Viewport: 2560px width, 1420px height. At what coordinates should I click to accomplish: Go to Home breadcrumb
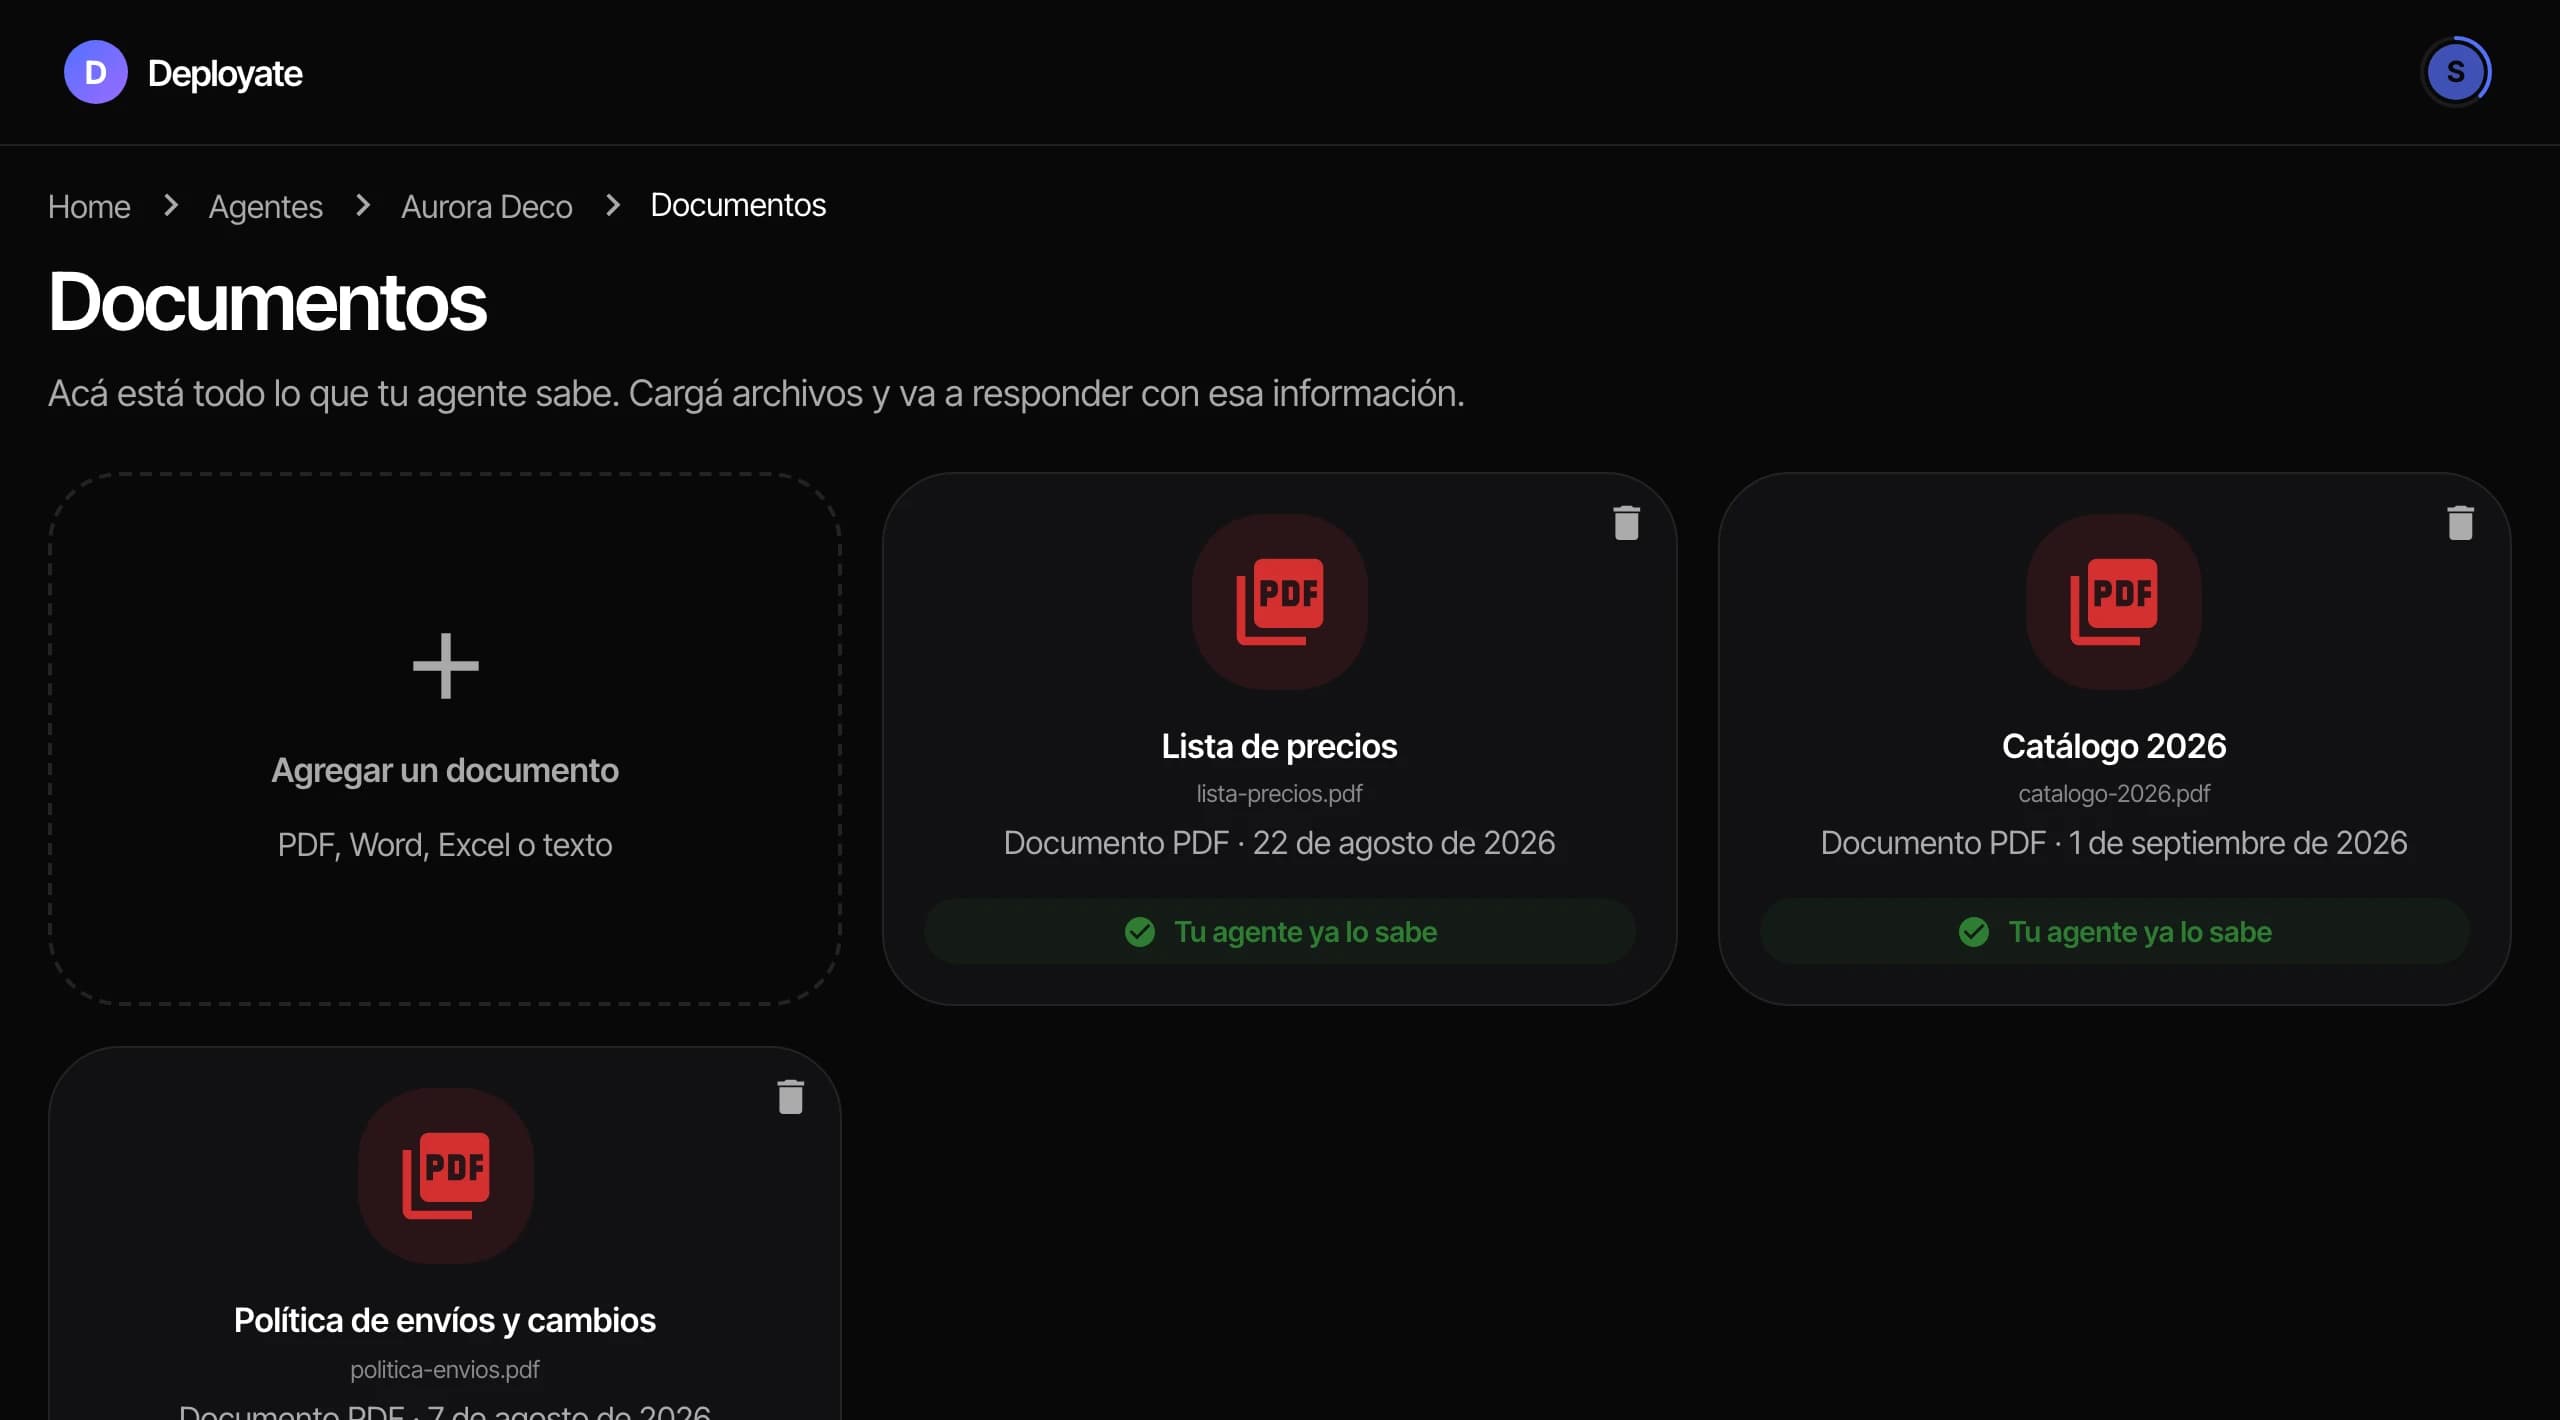pyautogui.click(x=89, y=206)
